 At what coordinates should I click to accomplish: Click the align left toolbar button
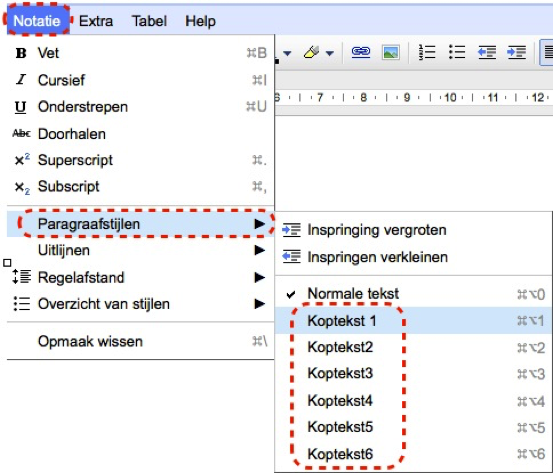(547, 53)
